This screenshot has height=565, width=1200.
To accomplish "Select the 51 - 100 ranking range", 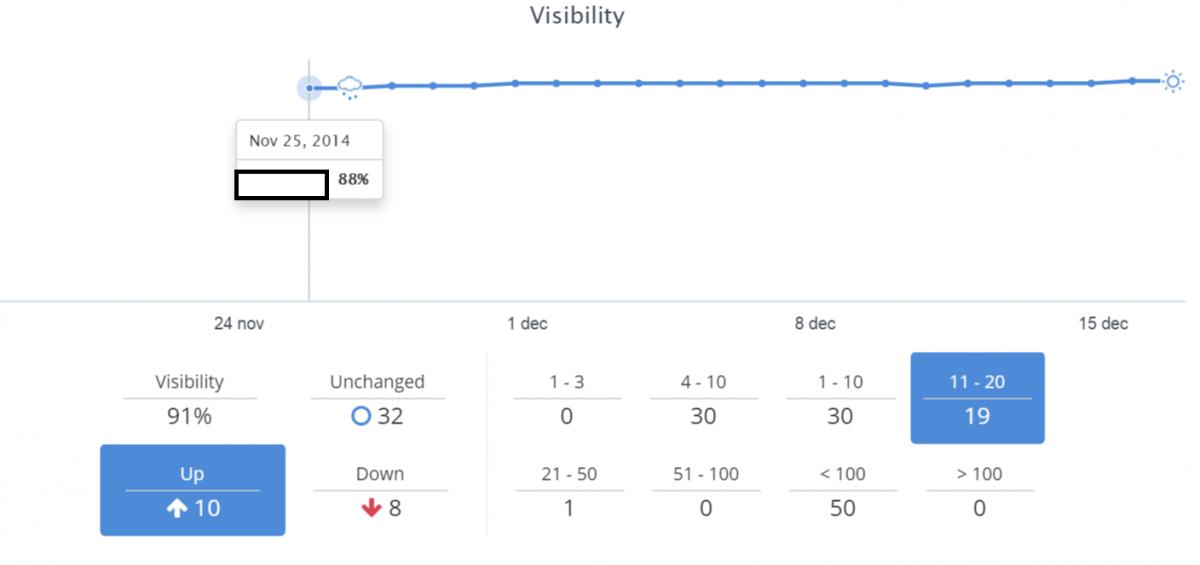I will 706,491.
